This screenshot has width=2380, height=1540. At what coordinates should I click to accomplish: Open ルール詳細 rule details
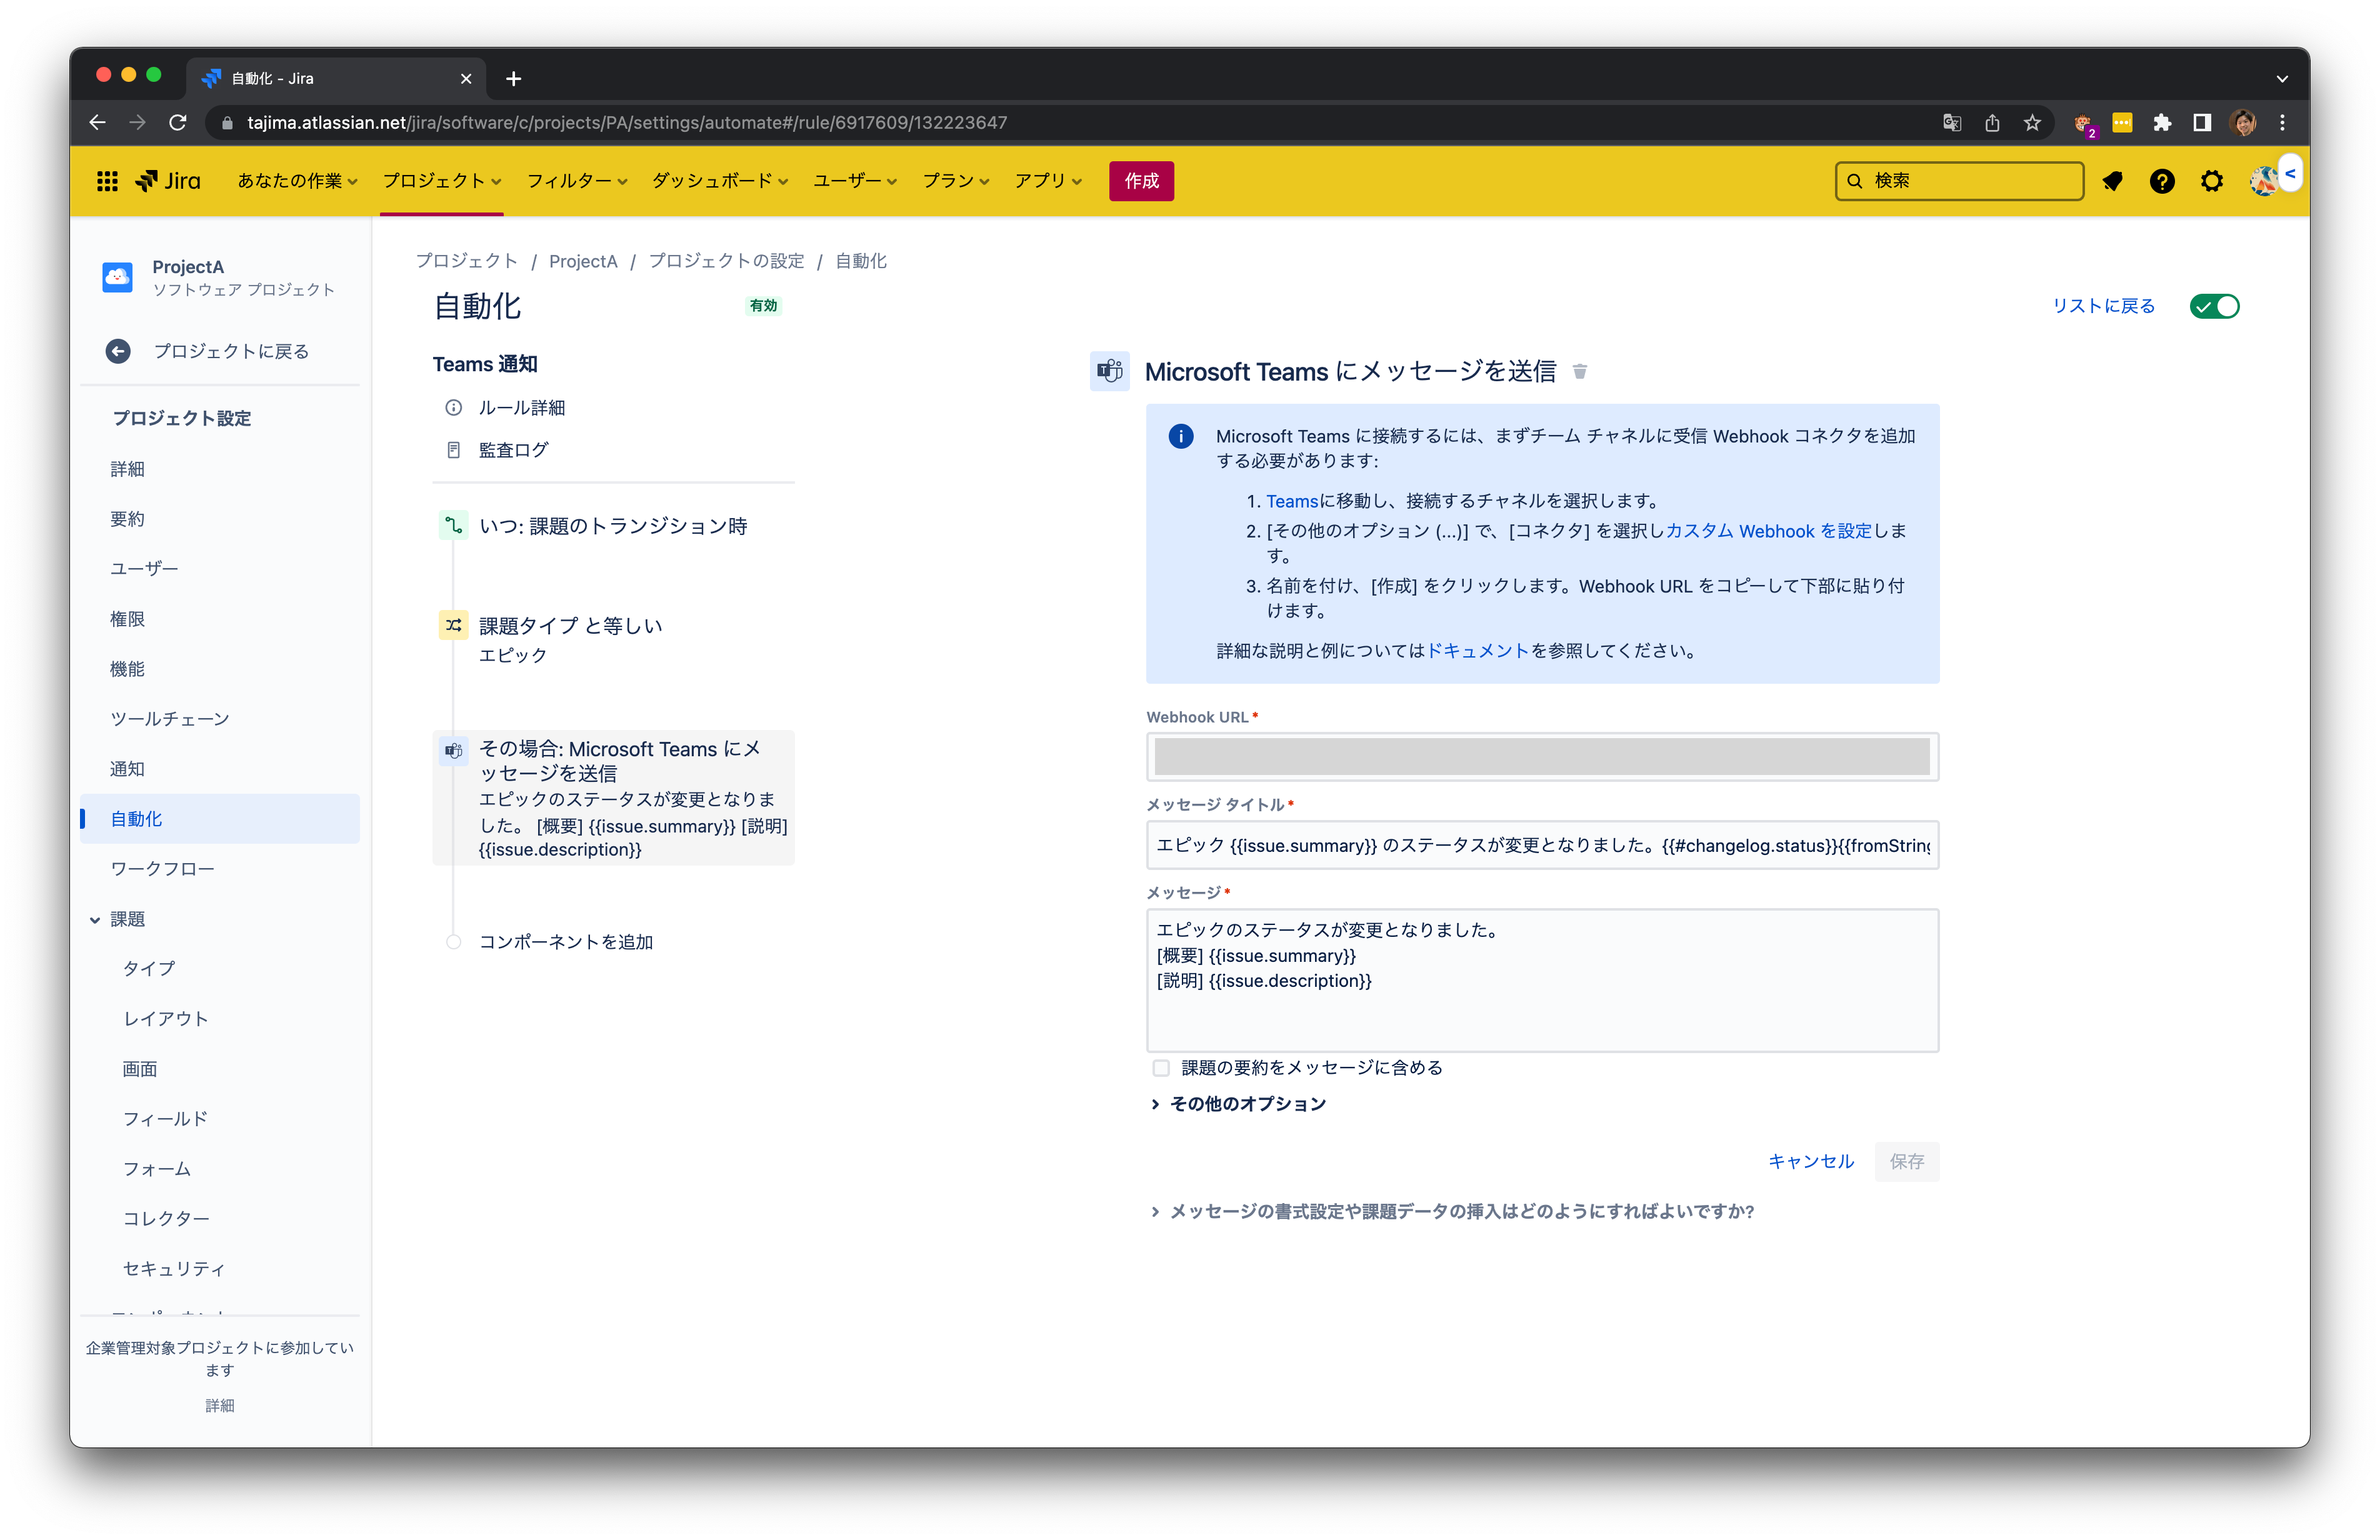(522, 408)
